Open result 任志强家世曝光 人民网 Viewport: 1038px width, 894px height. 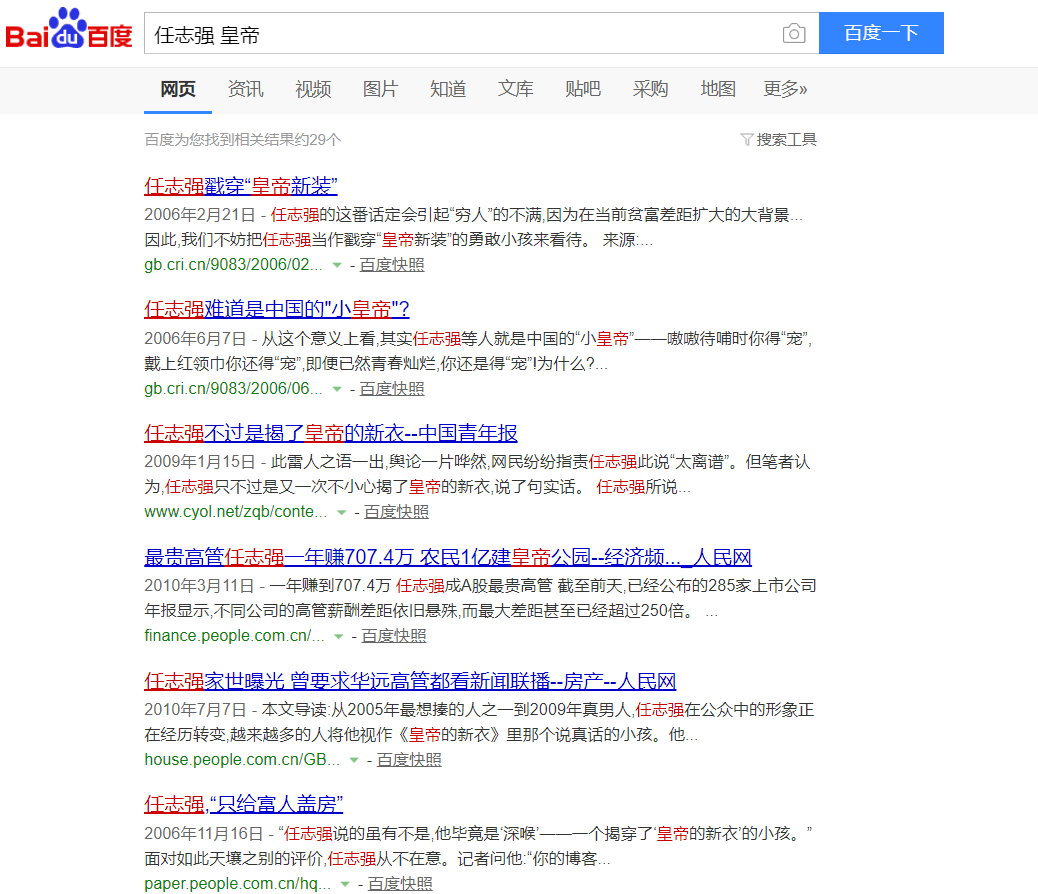click(410, 681)
